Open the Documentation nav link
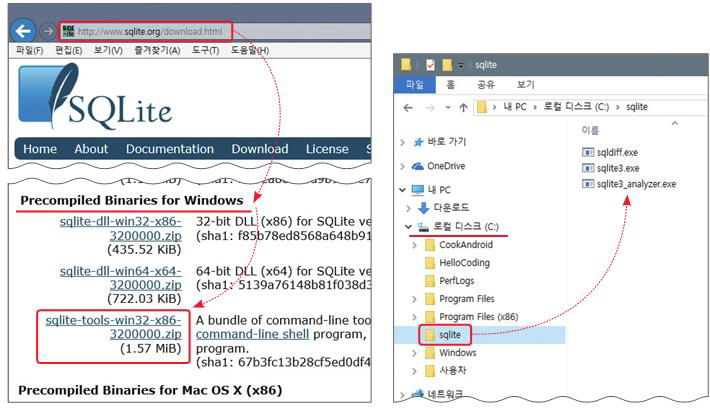710x416 pixels. coord(170,149)
